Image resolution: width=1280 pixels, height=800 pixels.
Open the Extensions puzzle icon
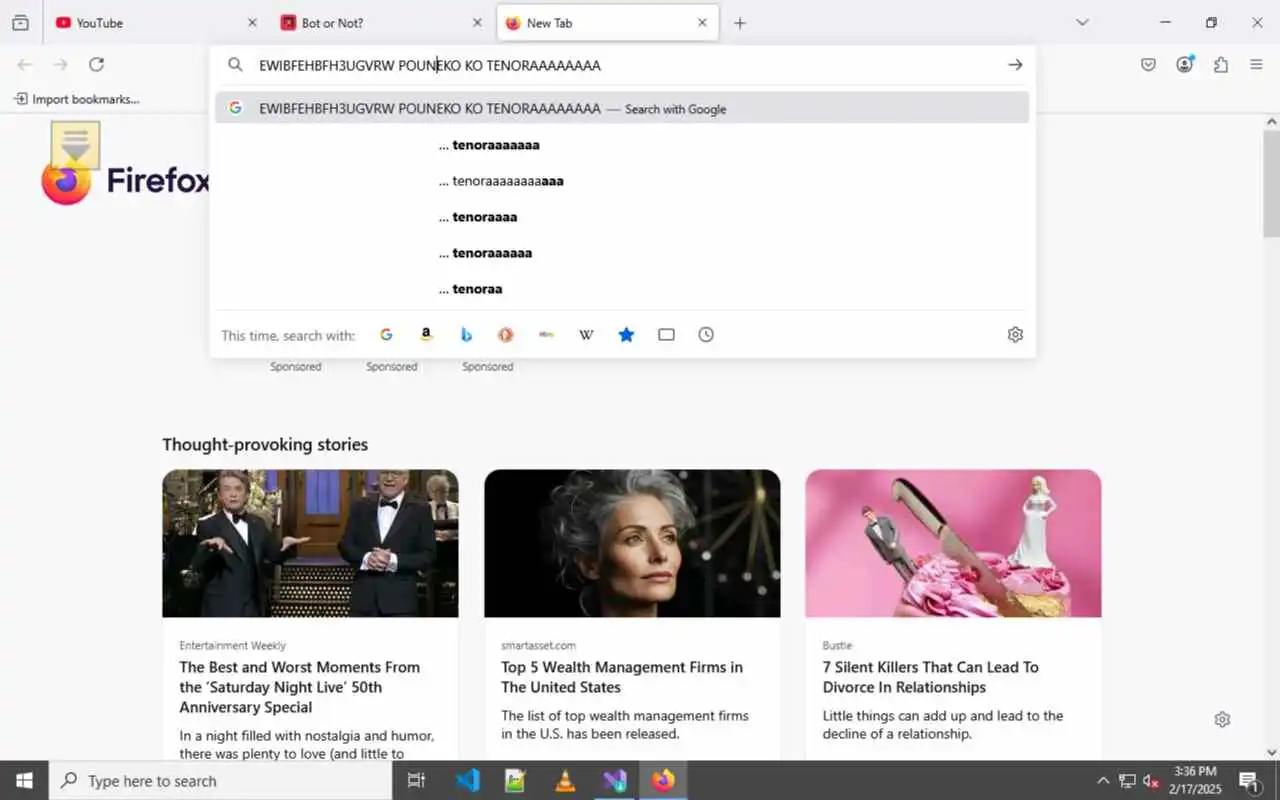point(1221,65)
